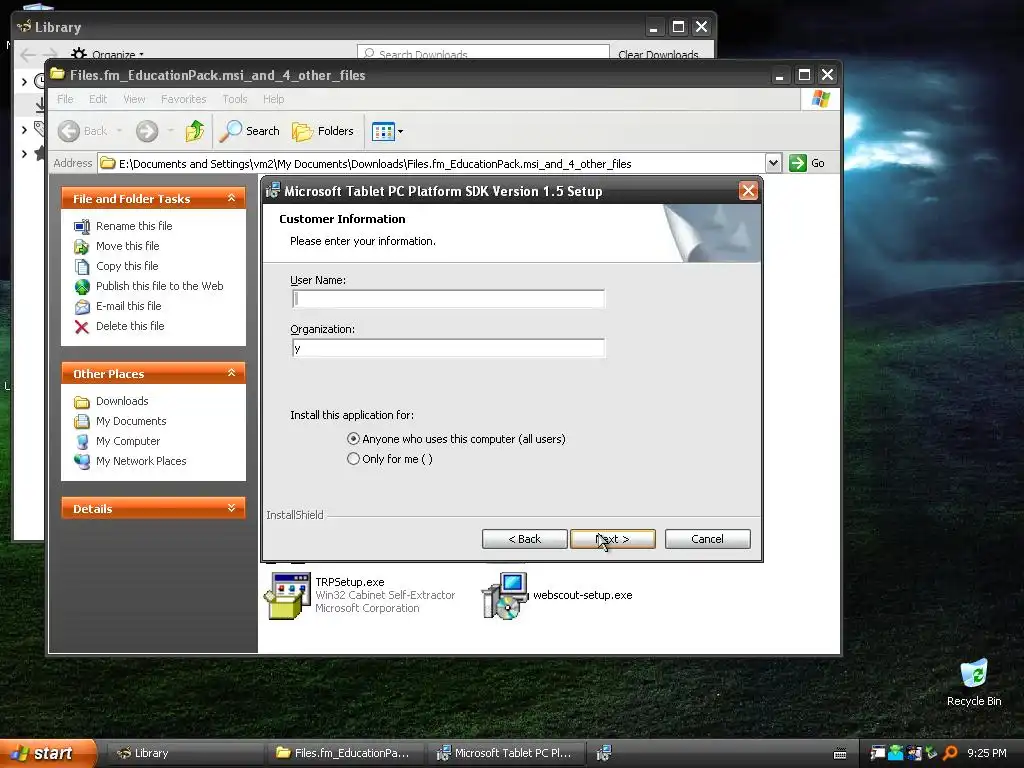Click the Go button beside address bar

click(x=807, y=163)
